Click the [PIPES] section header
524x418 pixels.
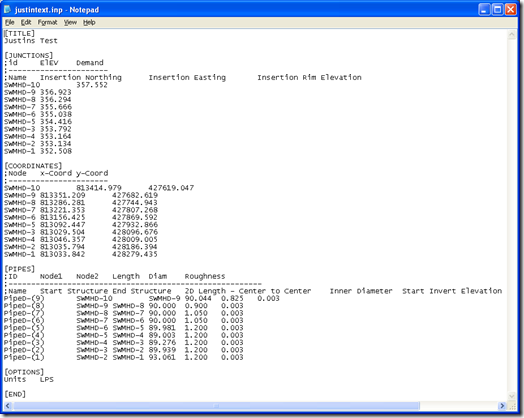pyautogui.click(x=19, y=269)
